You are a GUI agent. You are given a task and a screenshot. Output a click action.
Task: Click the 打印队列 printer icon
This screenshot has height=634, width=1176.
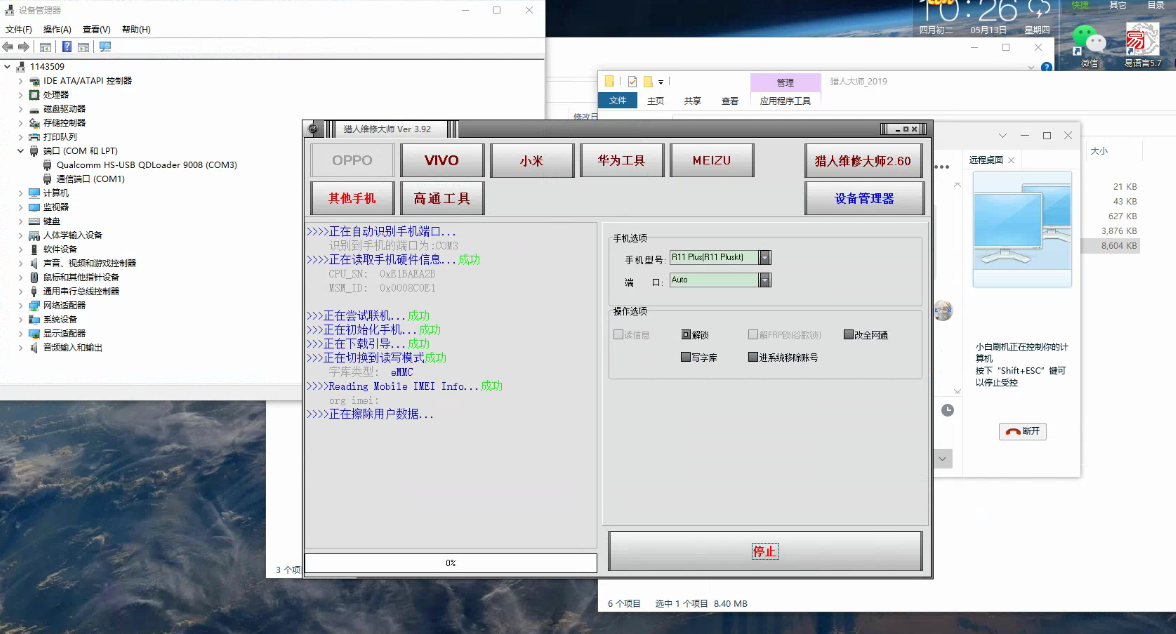click(x=34, y=137)
